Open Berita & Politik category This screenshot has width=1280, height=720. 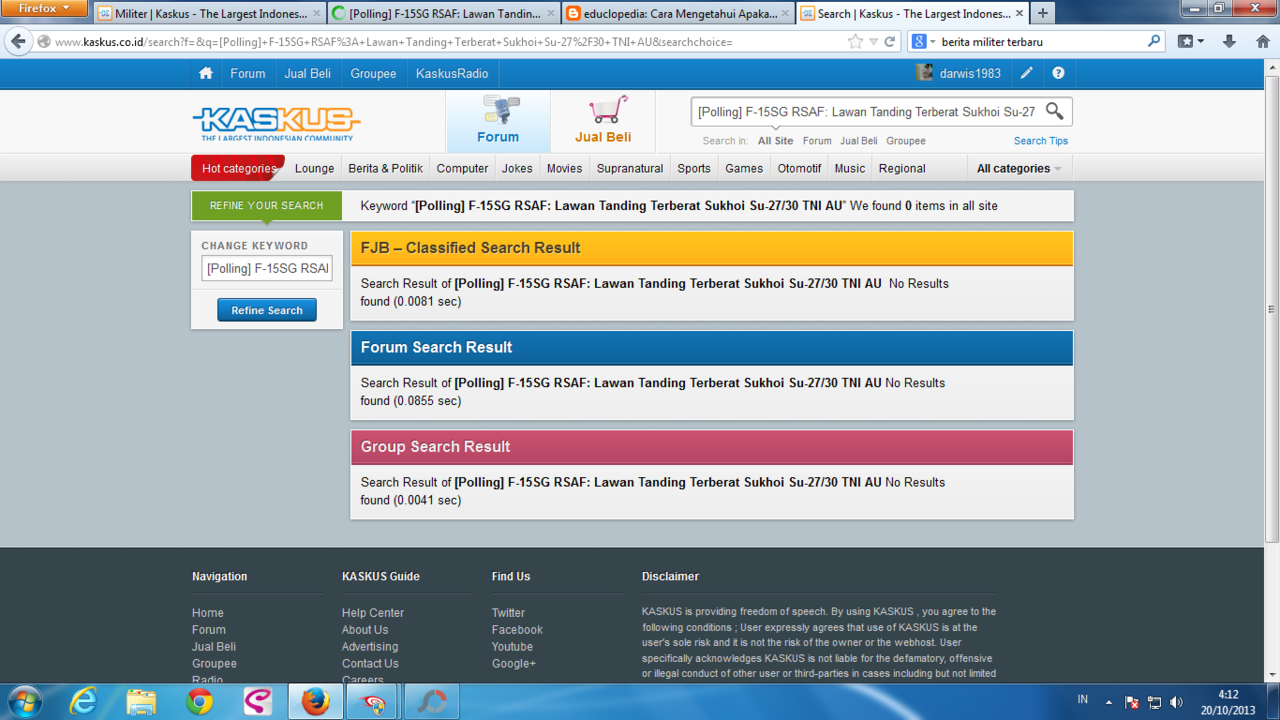[x=385, y=168]
